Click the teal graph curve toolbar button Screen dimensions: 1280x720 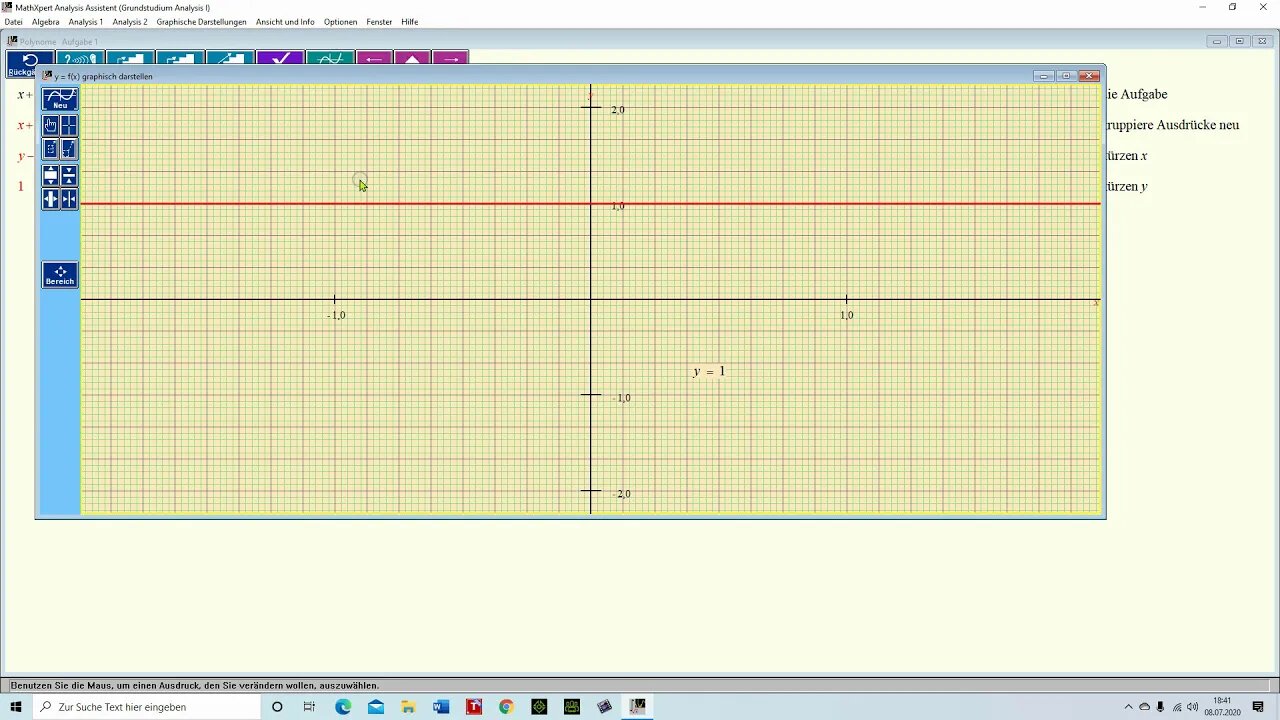pyautogui.click(x=330, y=59)
